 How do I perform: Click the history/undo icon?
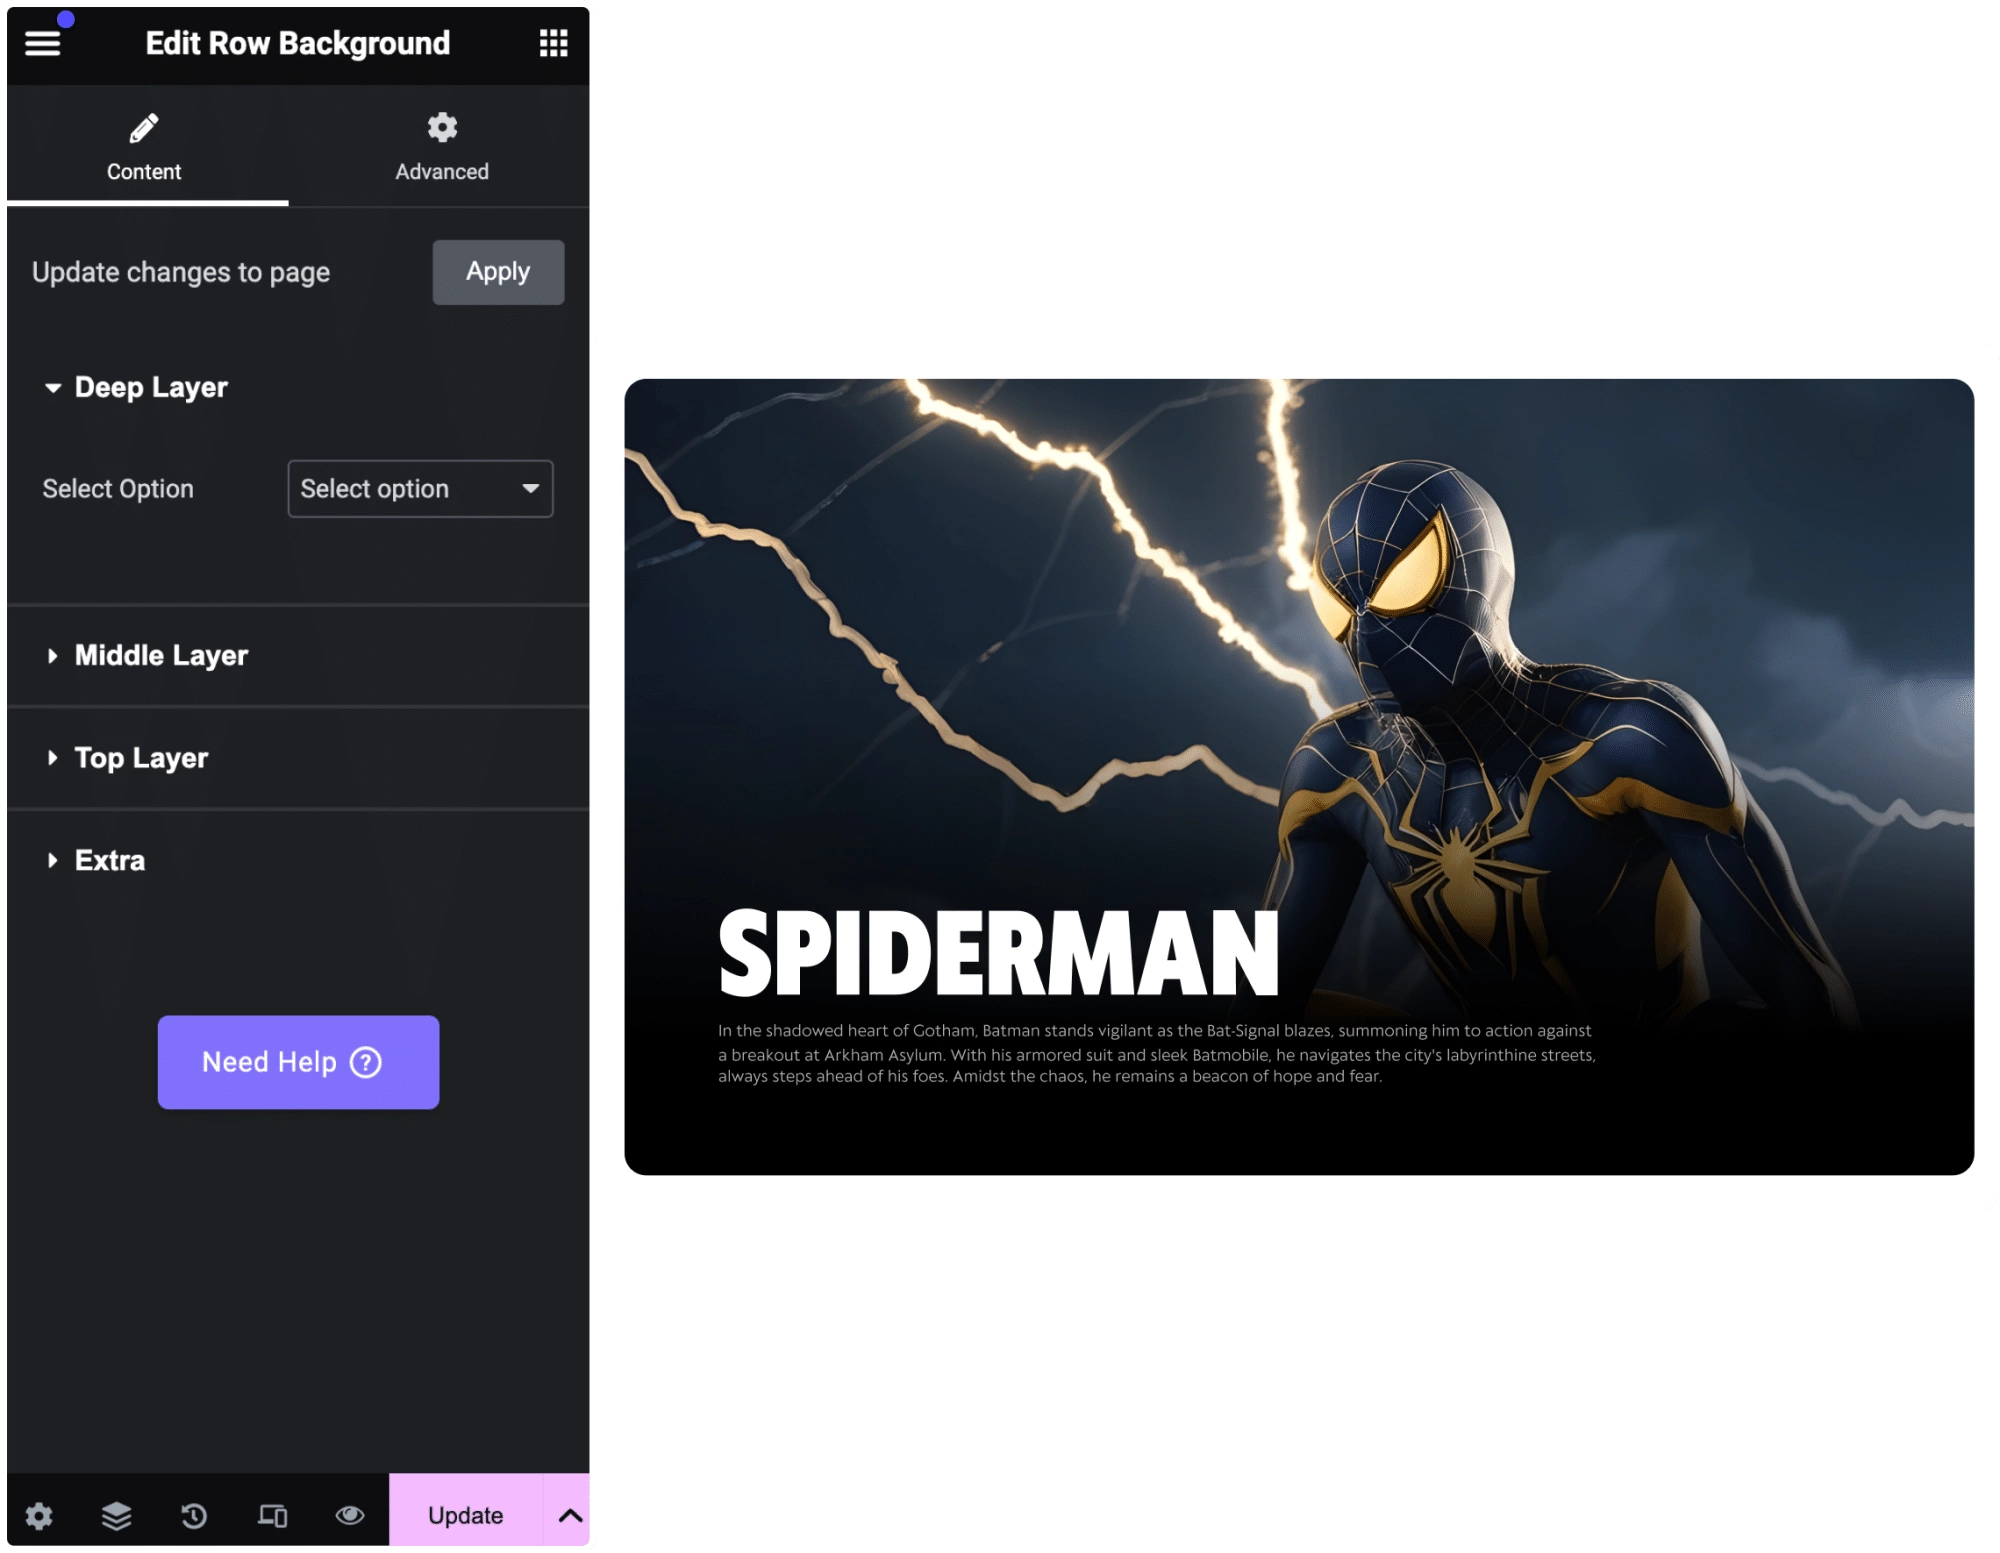(193, 1514)
